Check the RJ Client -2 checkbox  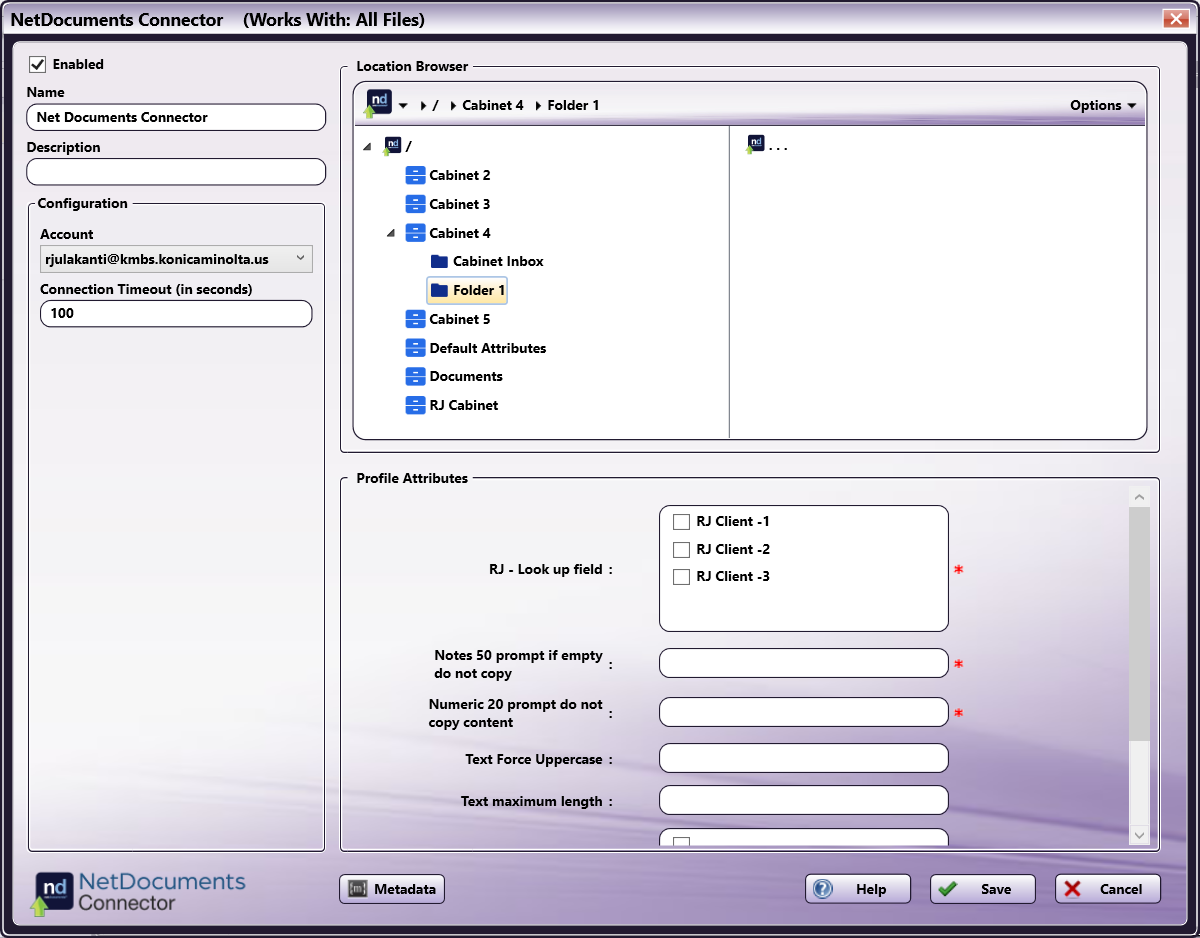tap(682, 549)
